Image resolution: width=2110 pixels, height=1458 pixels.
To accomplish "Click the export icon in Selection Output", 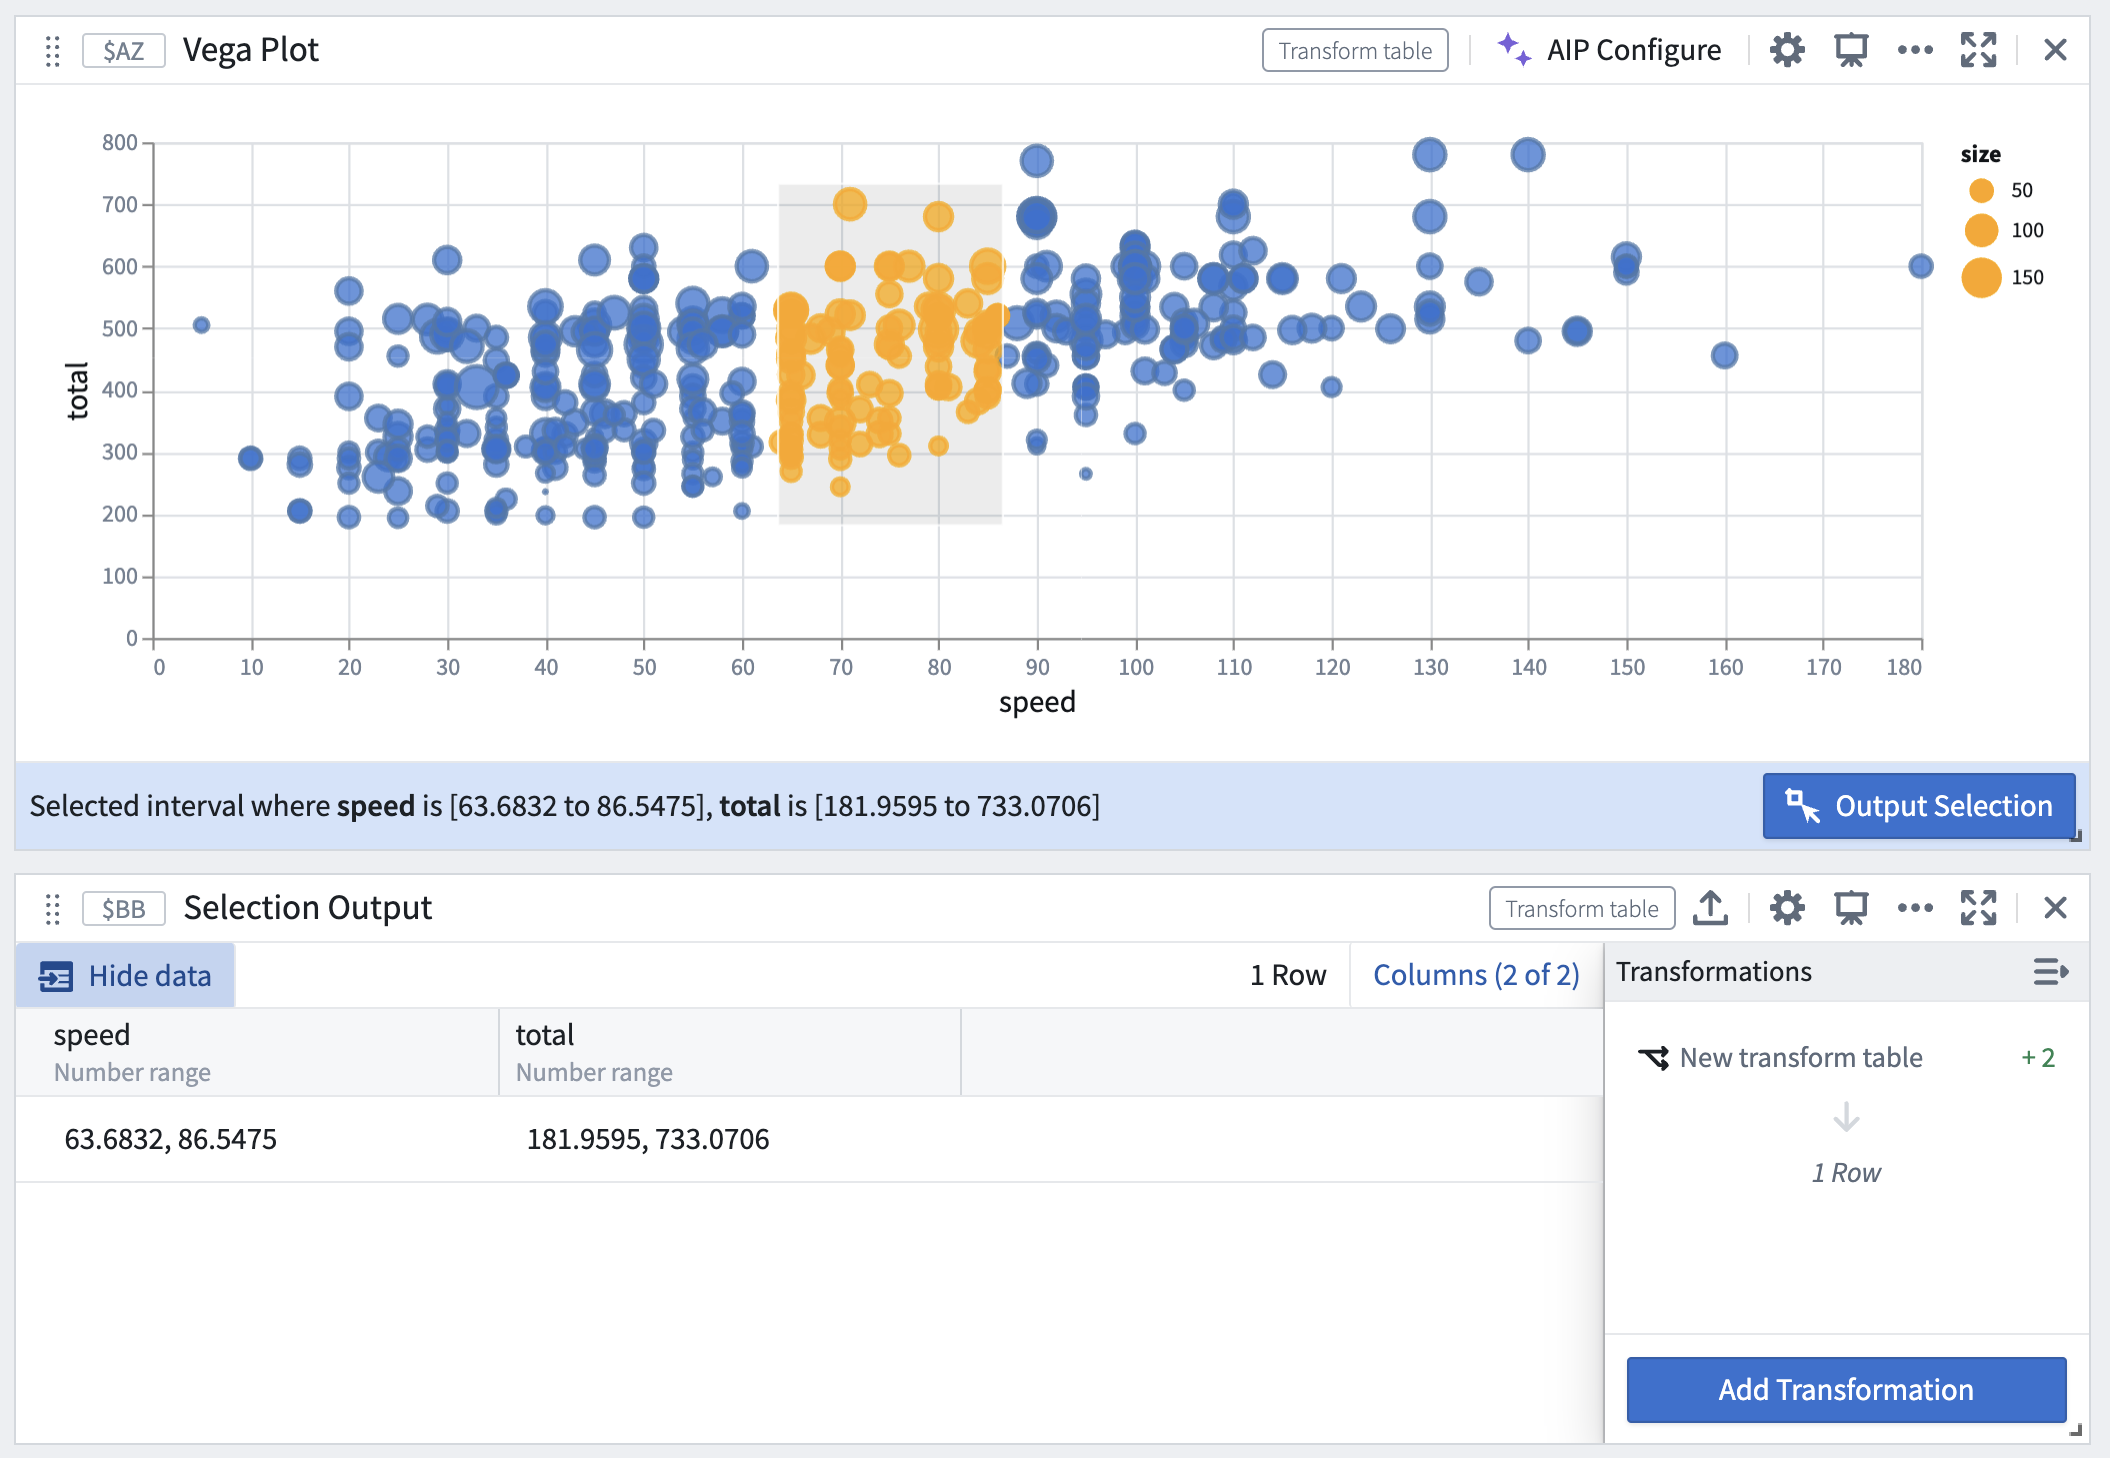I will [x=1710, y=908].
